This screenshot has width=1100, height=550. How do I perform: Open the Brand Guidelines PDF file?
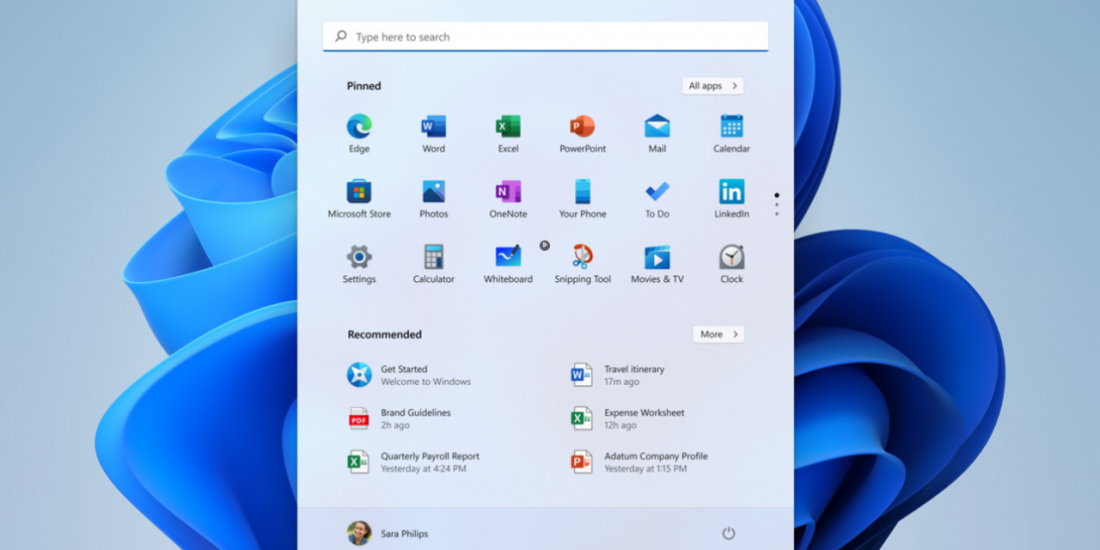point(399,418)
